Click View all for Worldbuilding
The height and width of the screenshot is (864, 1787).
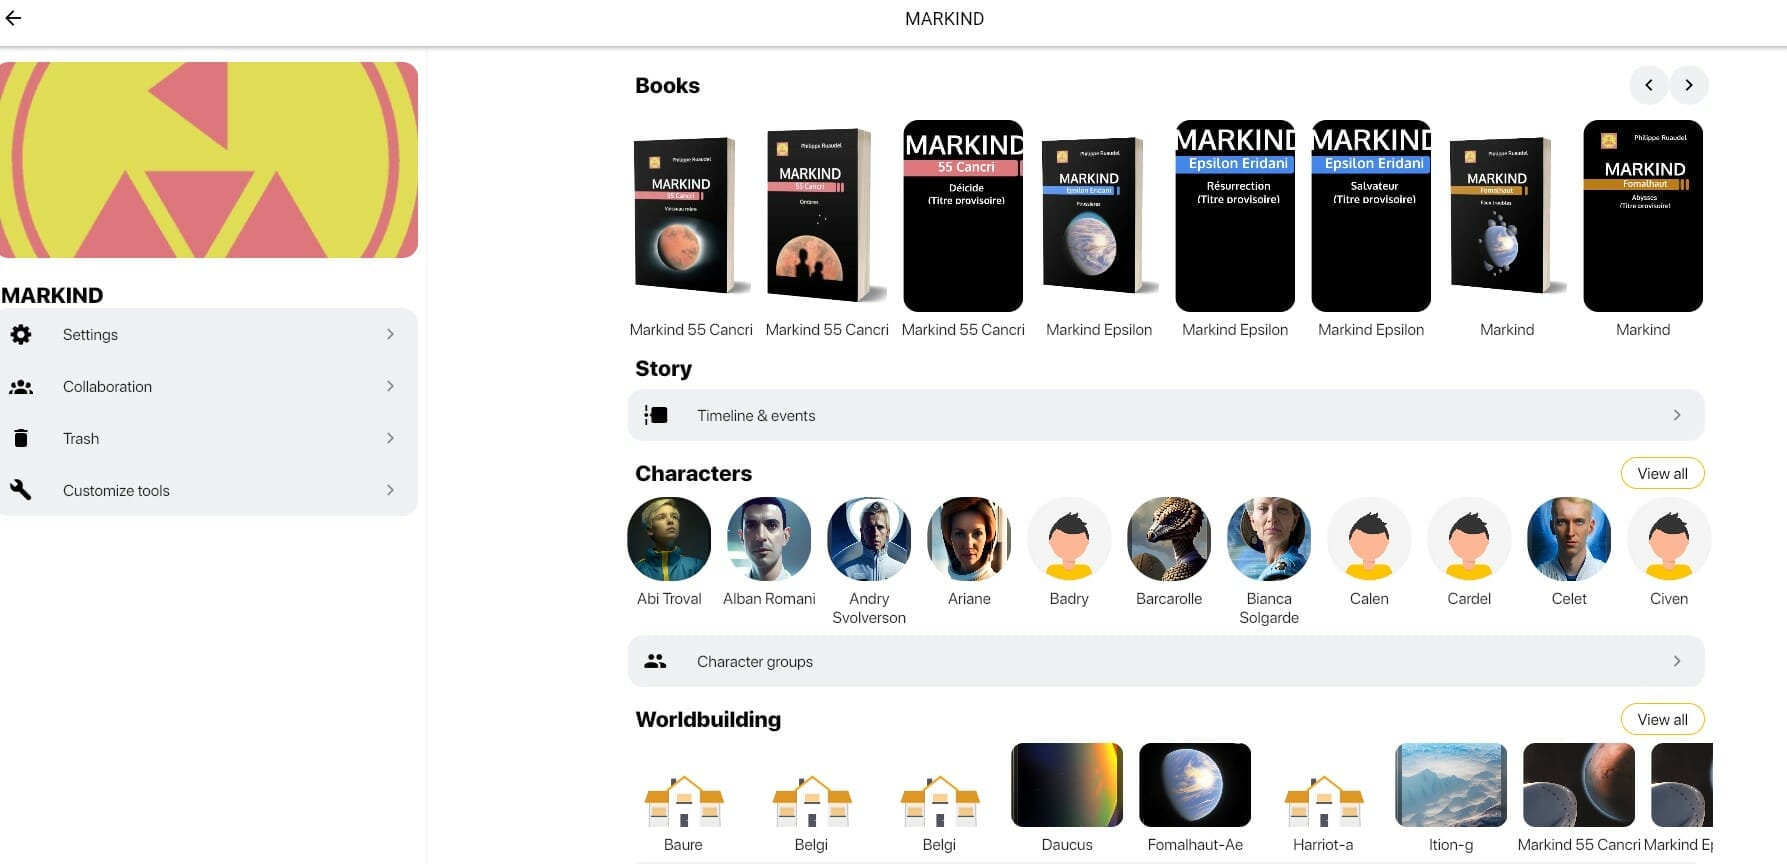coord(1662,719)
